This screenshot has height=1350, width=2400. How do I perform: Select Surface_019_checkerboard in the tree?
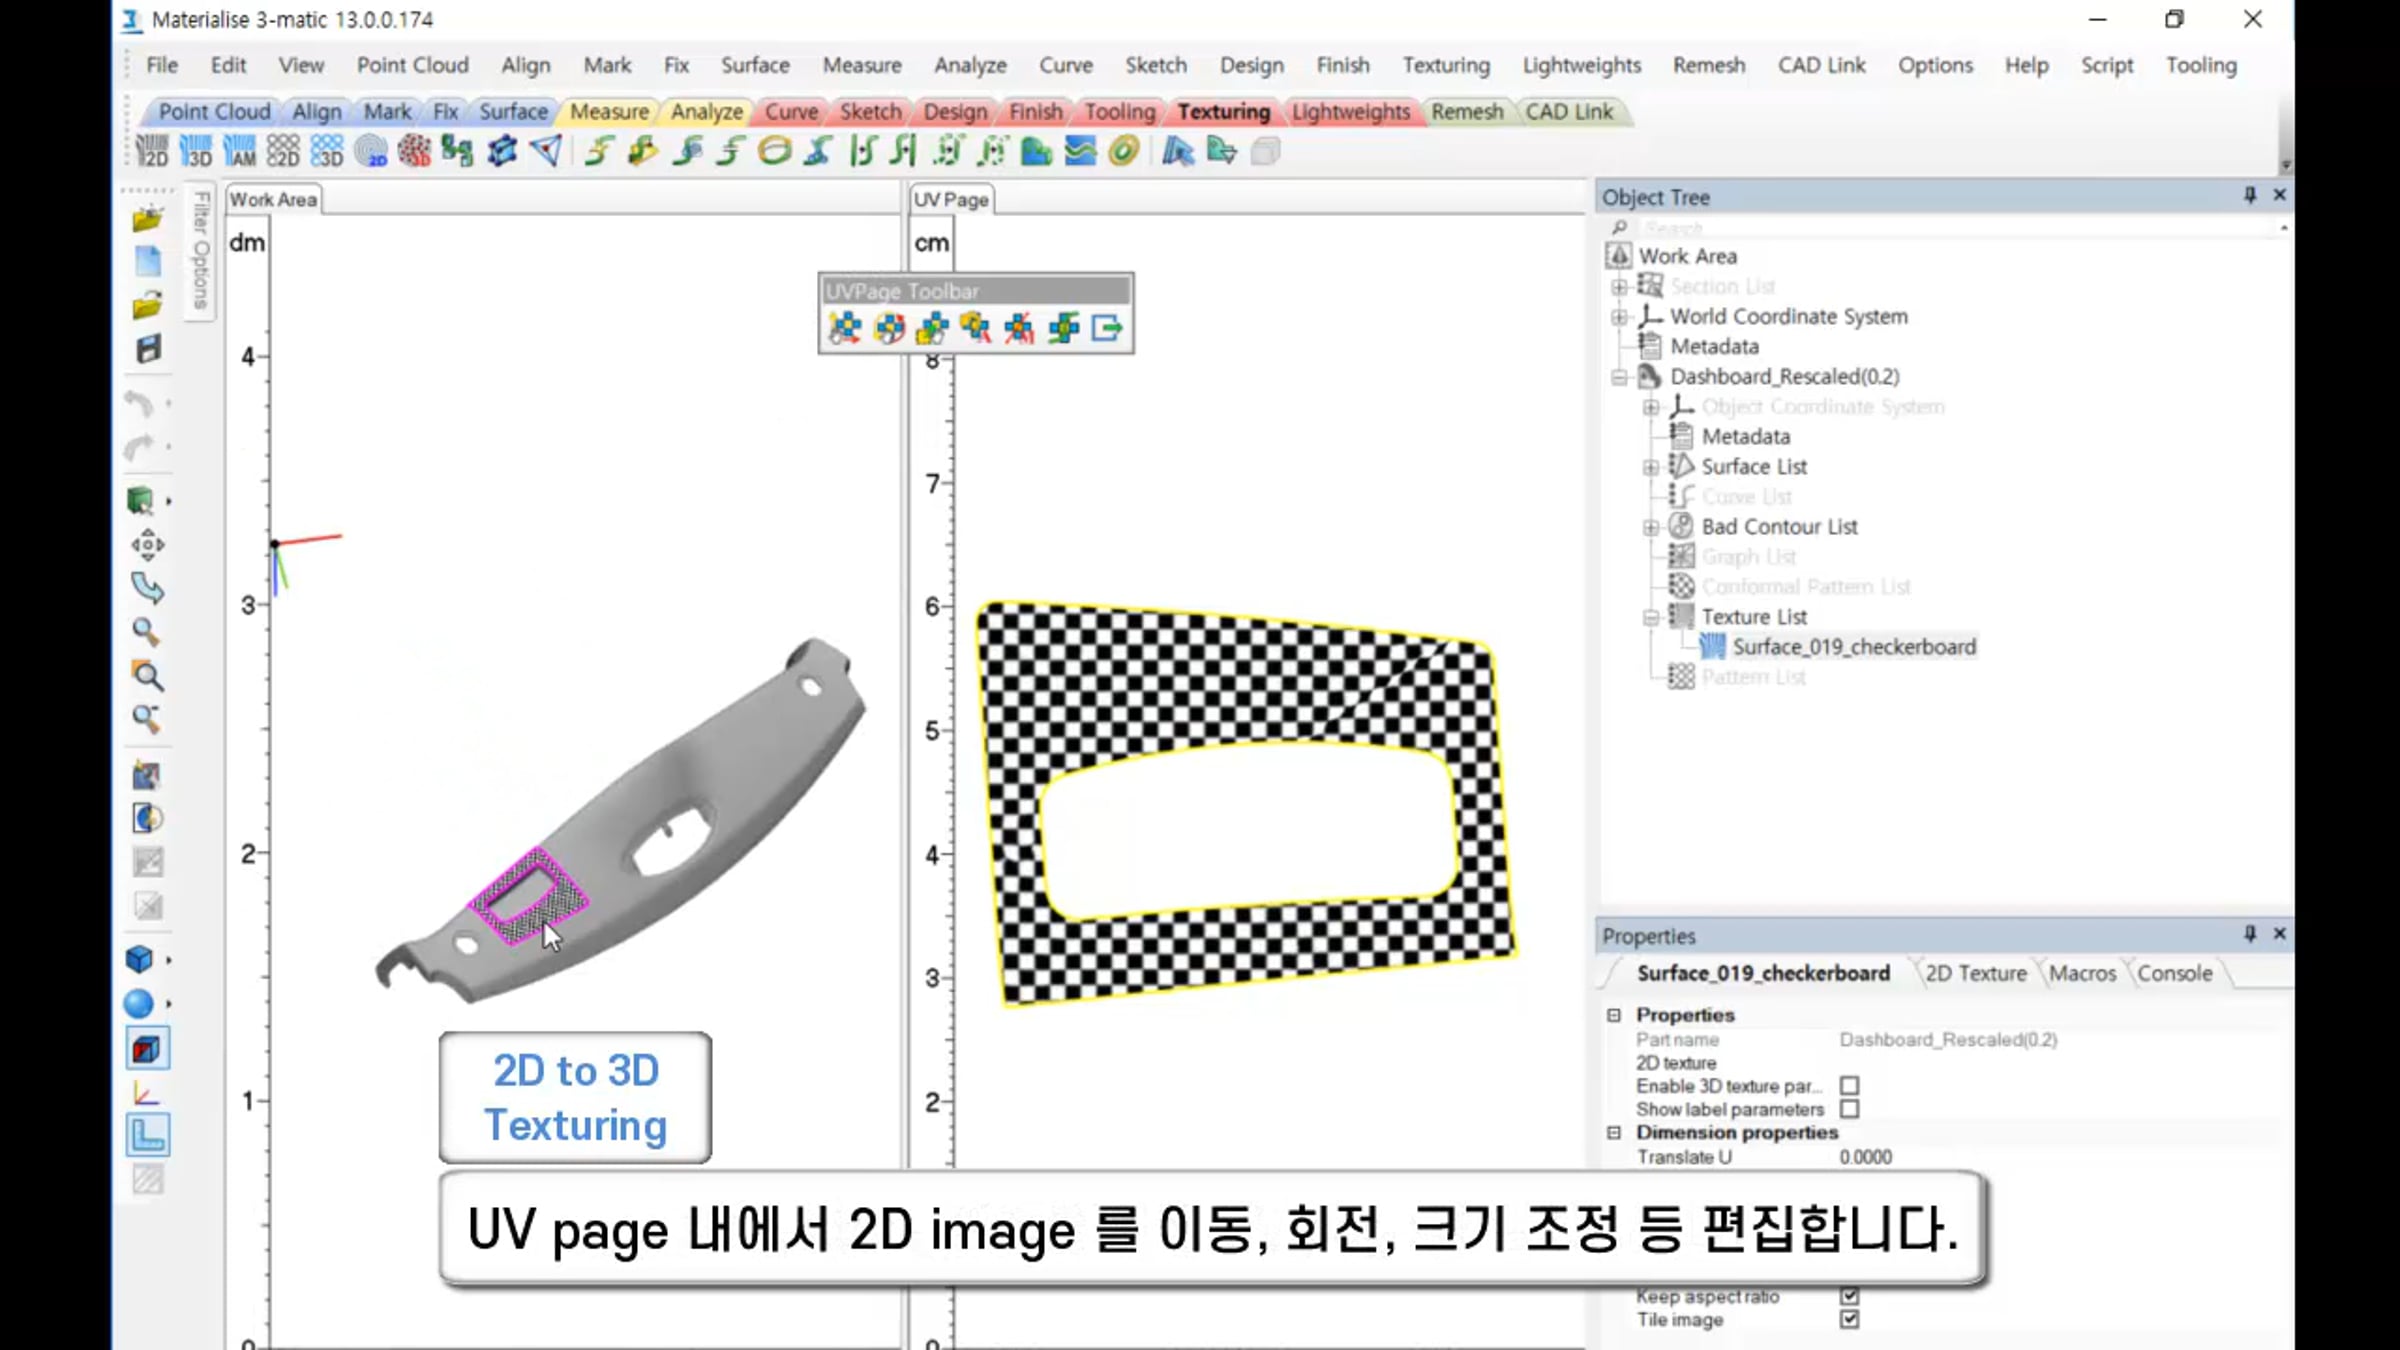1853,647
